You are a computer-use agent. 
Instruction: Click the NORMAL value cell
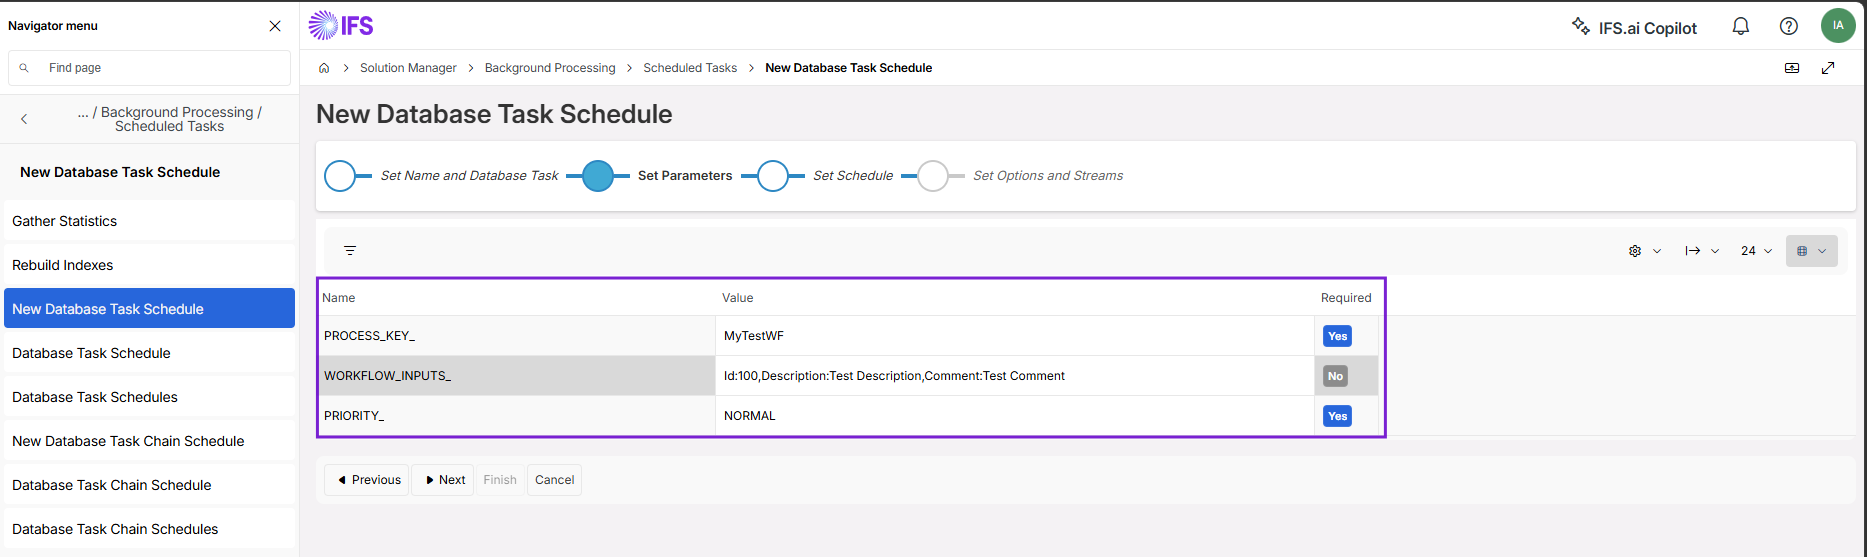coord(1015,416)
